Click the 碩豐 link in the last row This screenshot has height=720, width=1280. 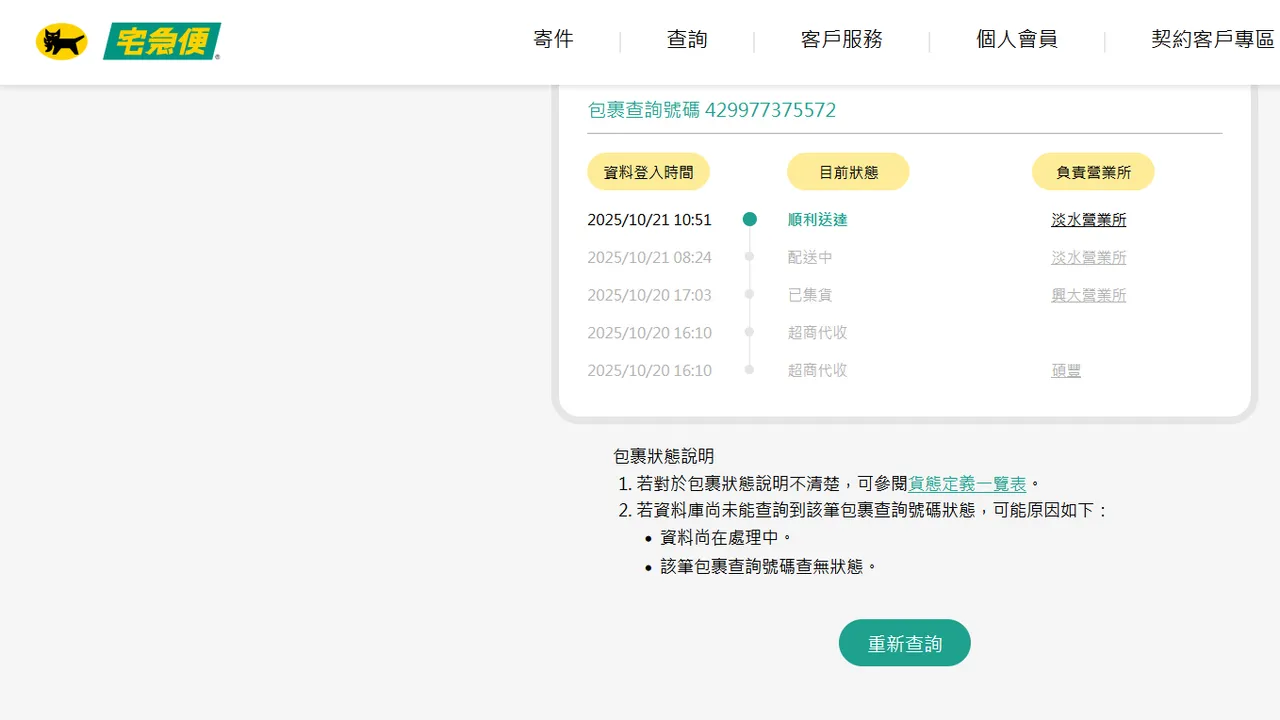pyautogui.click(x=1066, y=371)
